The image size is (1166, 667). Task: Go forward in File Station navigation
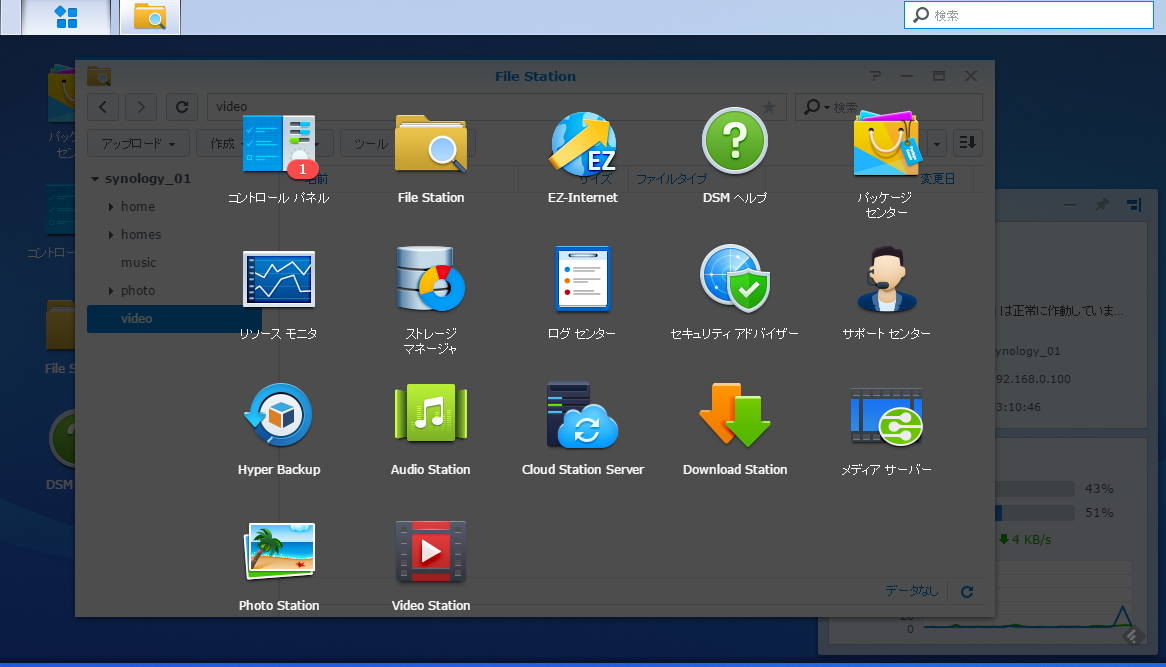pos(141,107)
